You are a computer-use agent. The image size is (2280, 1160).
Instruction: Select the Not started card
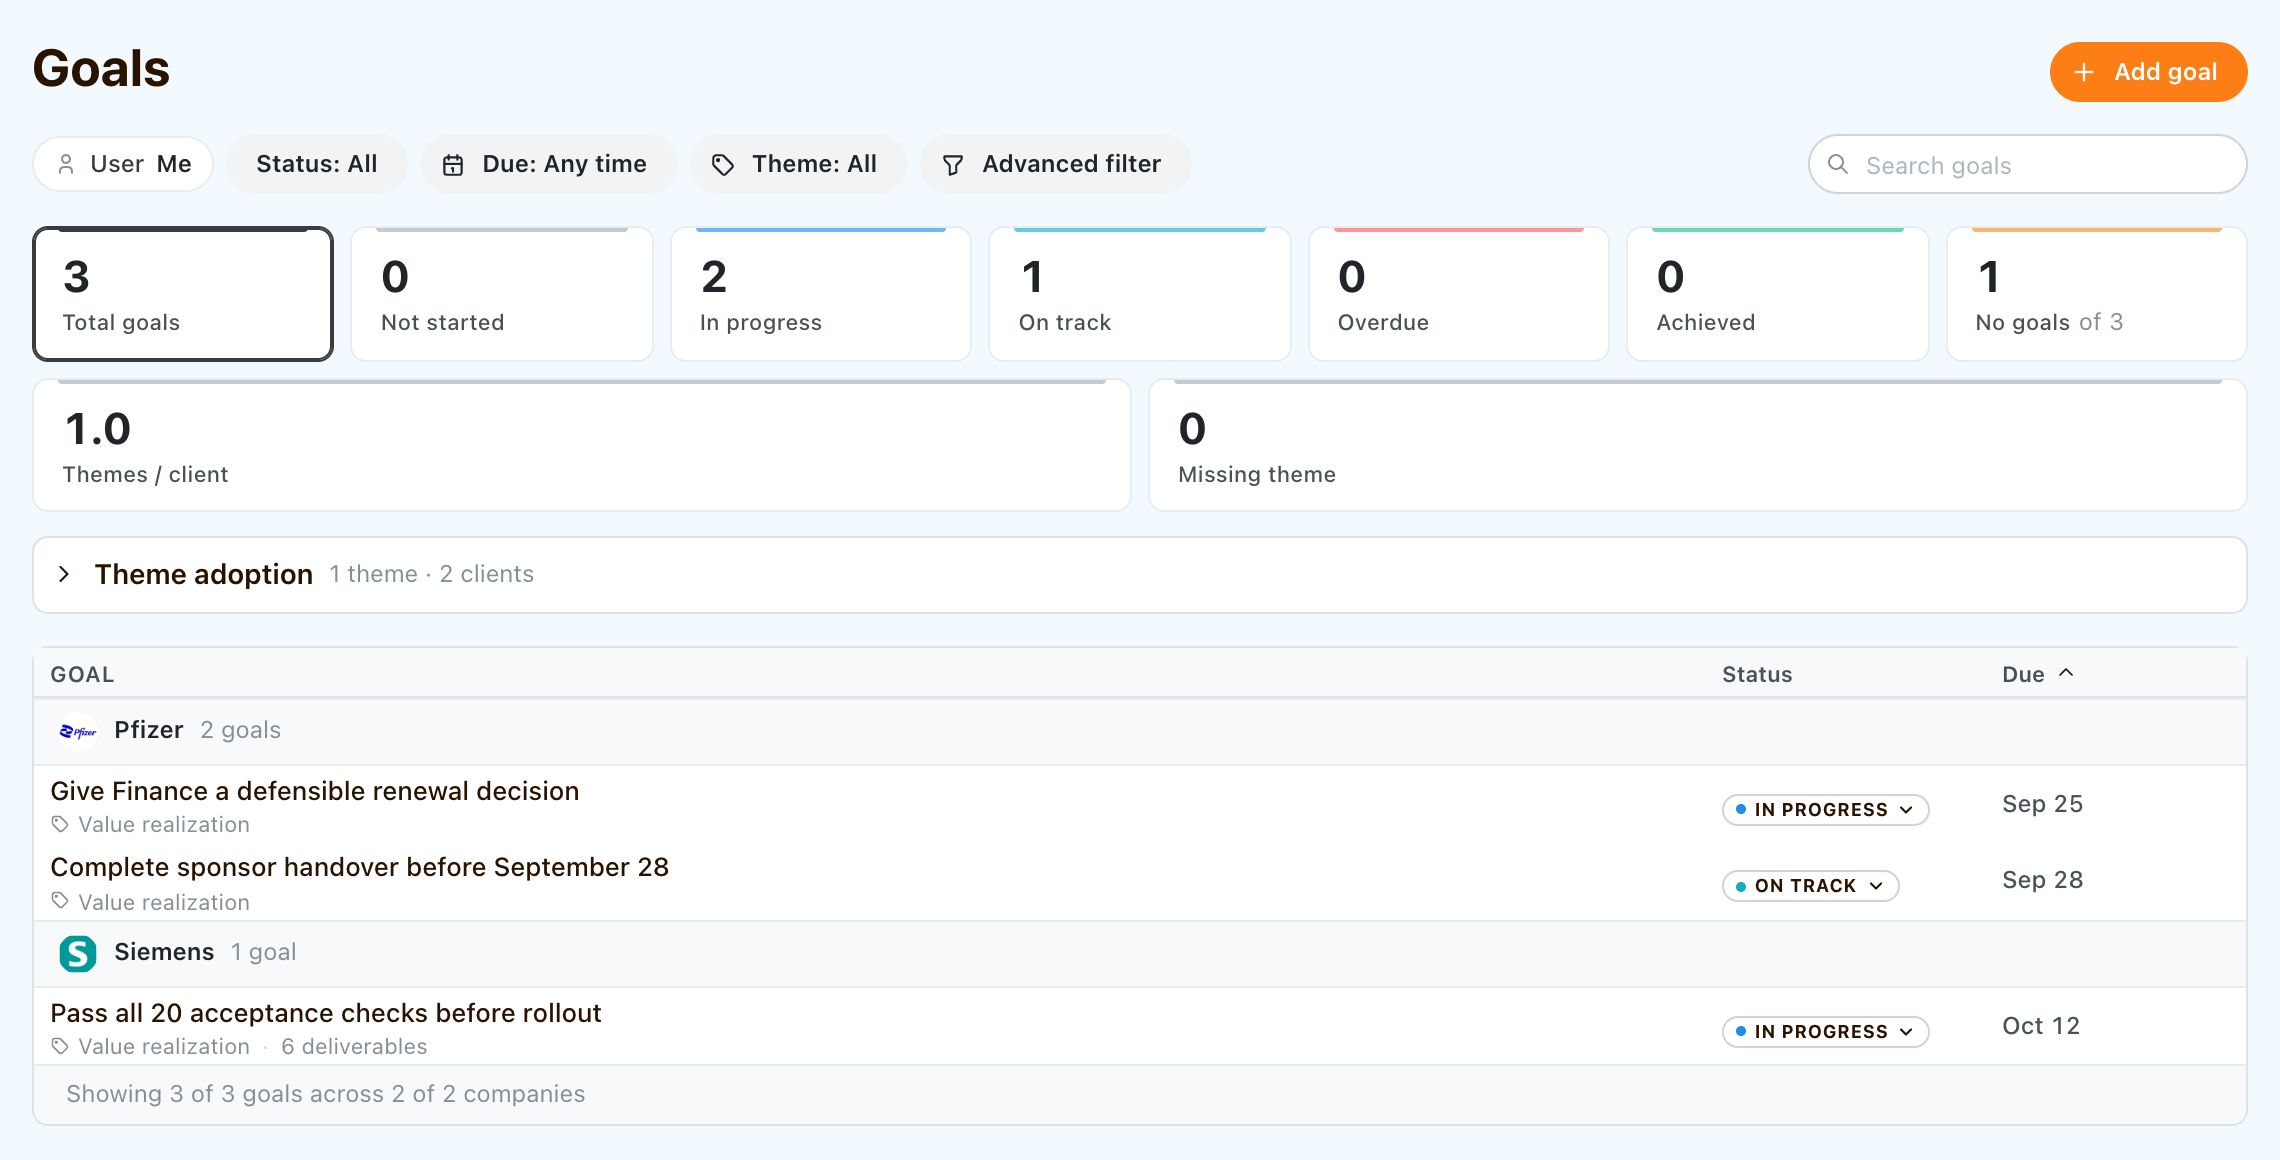pos(502,294)
